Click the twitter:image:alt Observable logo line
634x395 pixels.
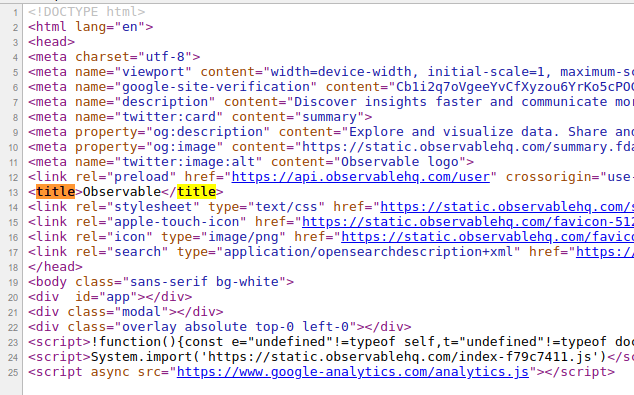251,162
